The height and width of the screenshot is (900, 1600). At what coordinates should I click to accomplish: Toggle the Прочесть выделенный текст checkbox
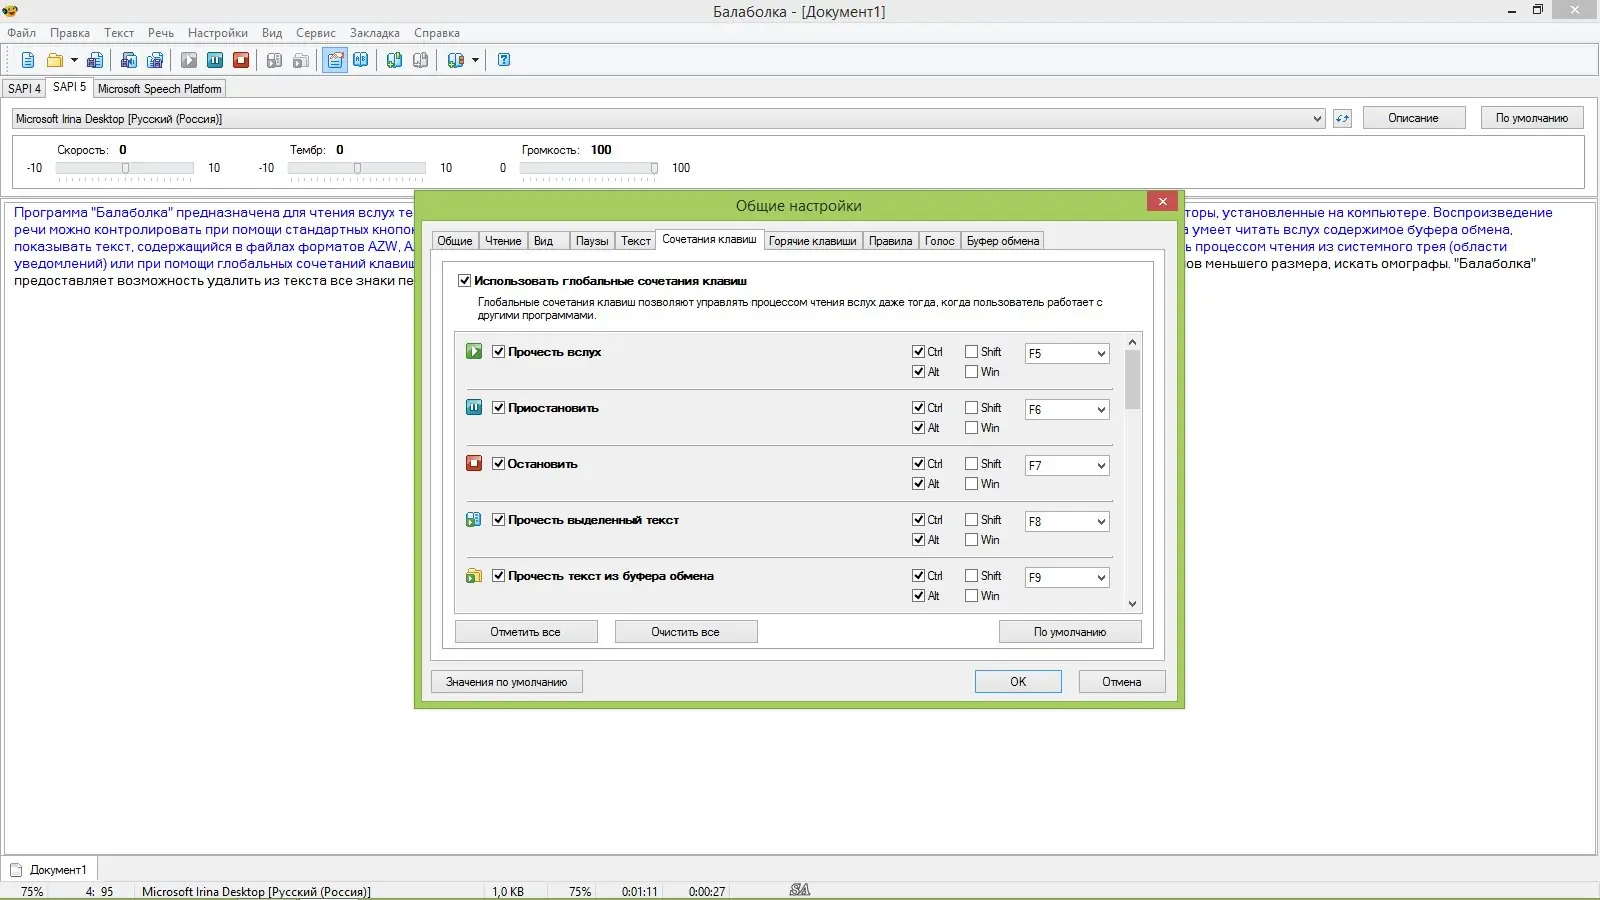tap(498, 520)
